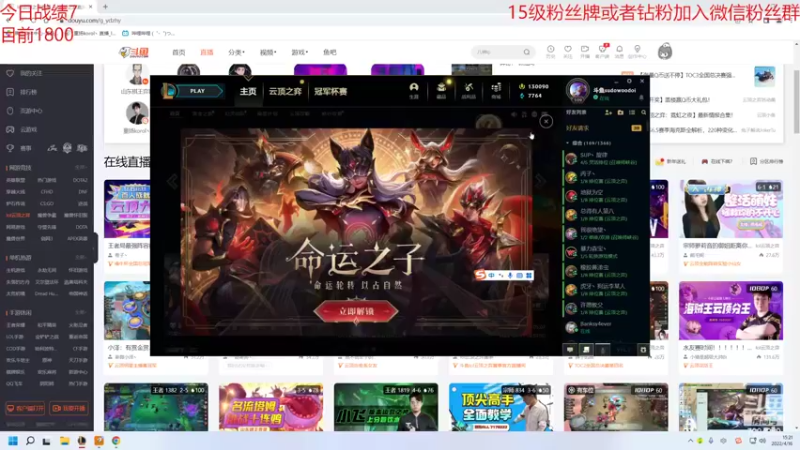The height and width of the screenshot is (450, 800).
Task: Click the summoner avatar in League client
Action: pyautogui.click(x=578, y=90)
